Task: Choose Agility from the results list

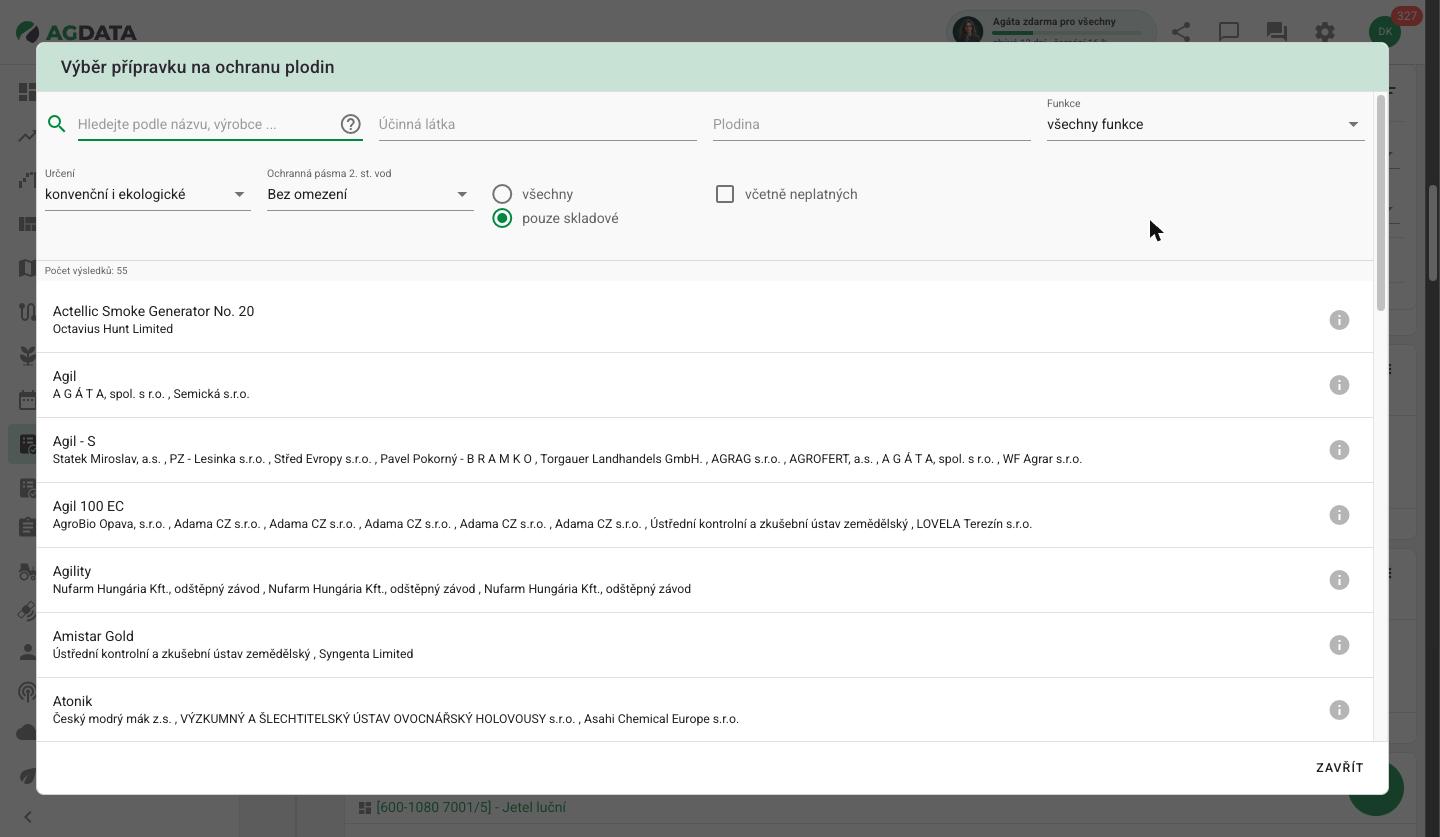Action: point(705,580)
